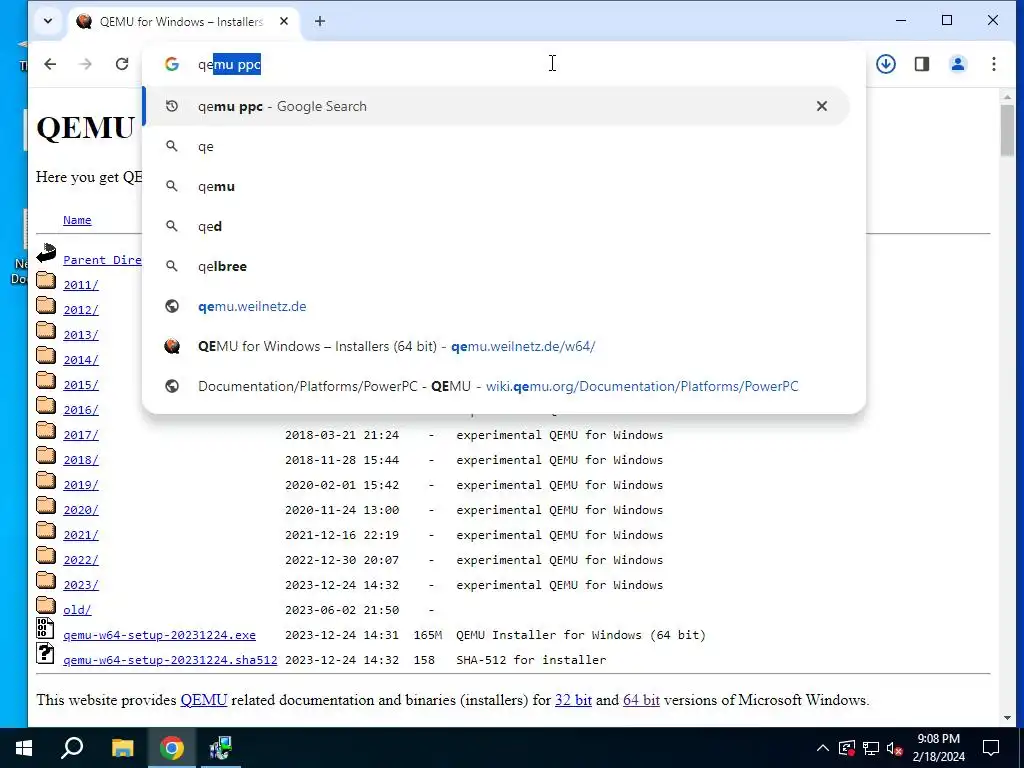The image size is (1024, 768).
Task: Choose the qemu ppc Google Search suggestion
Action: pyautogui.click(x=496, y=106)
